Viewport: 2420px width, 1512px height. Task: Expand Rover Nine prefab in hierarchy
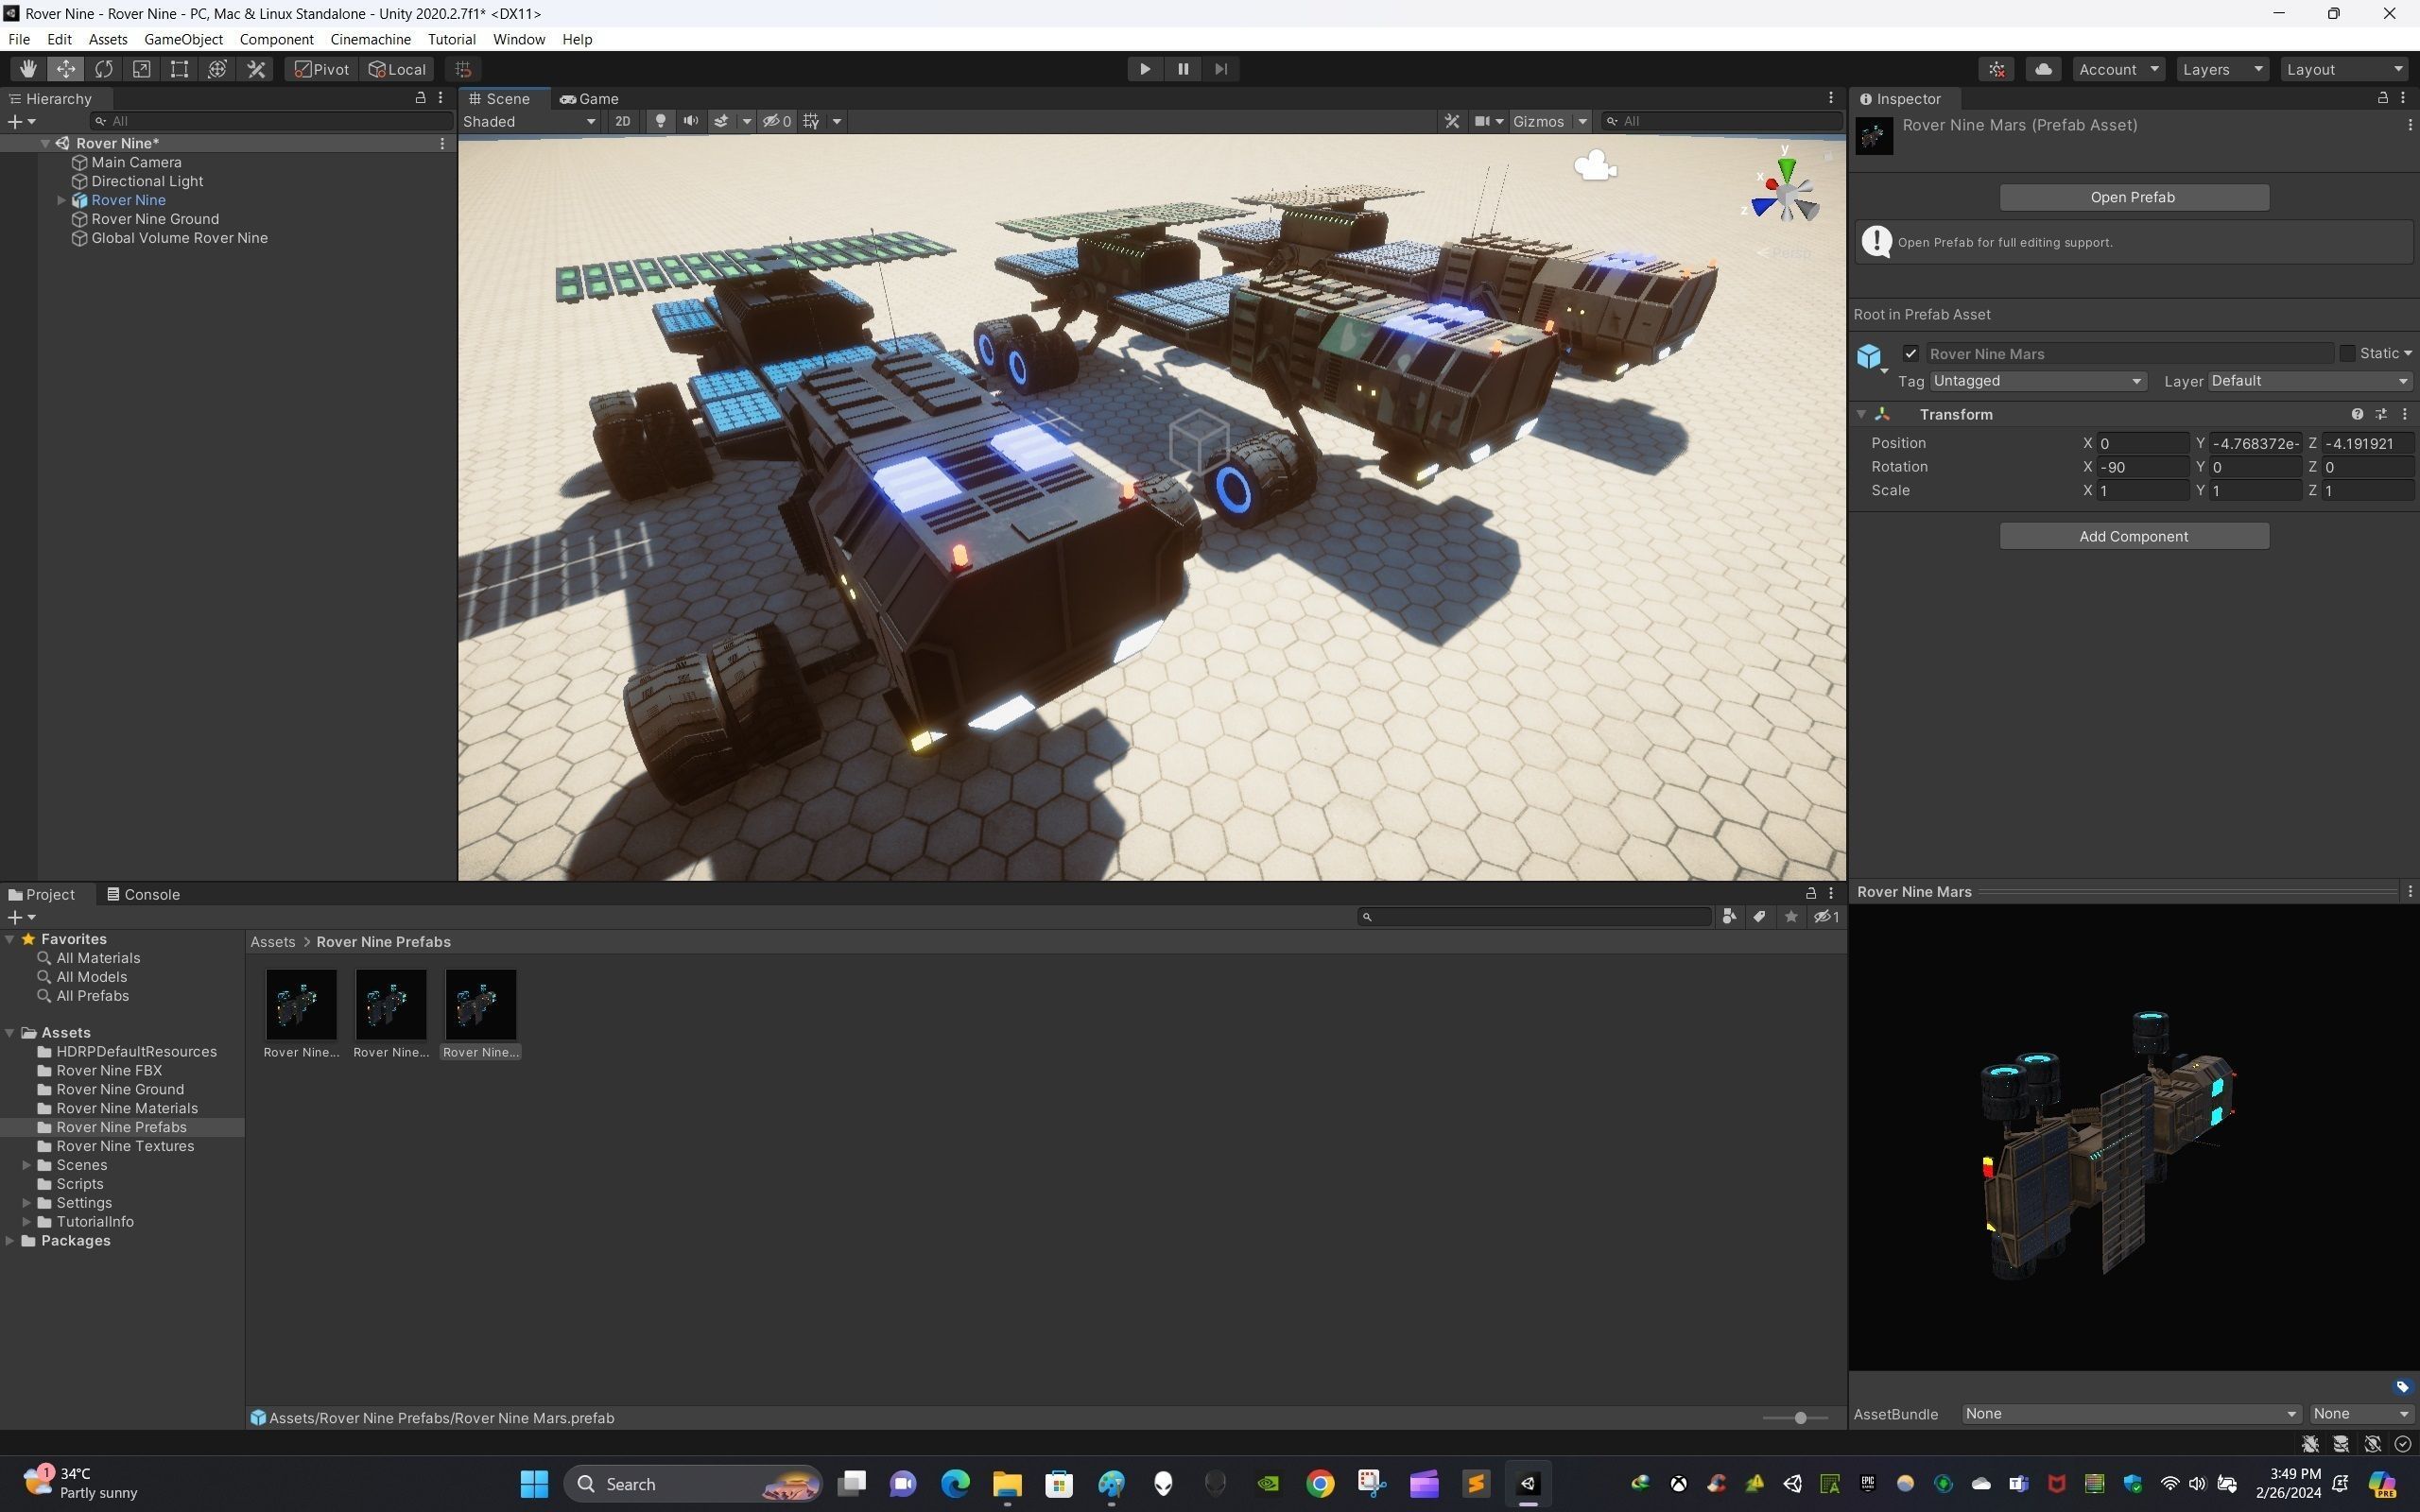[61, 200]
